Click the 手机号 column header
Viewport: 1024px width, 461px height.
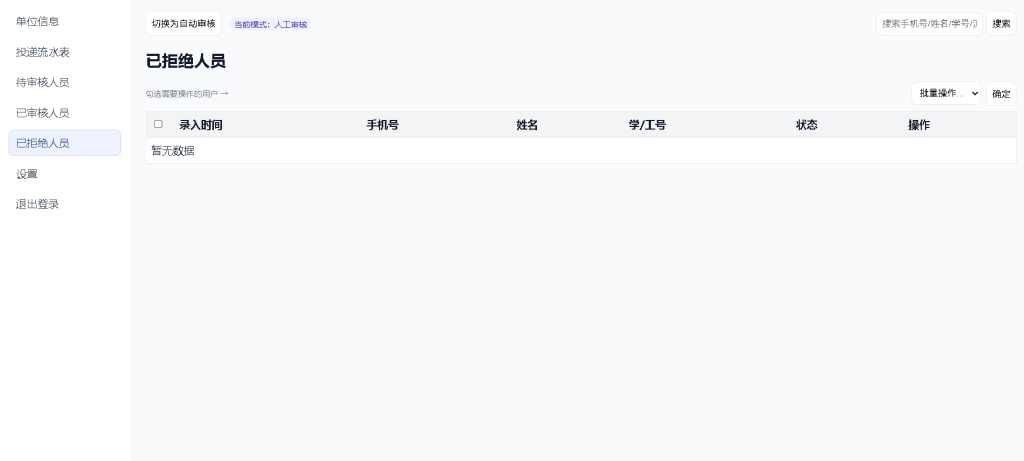382,125
